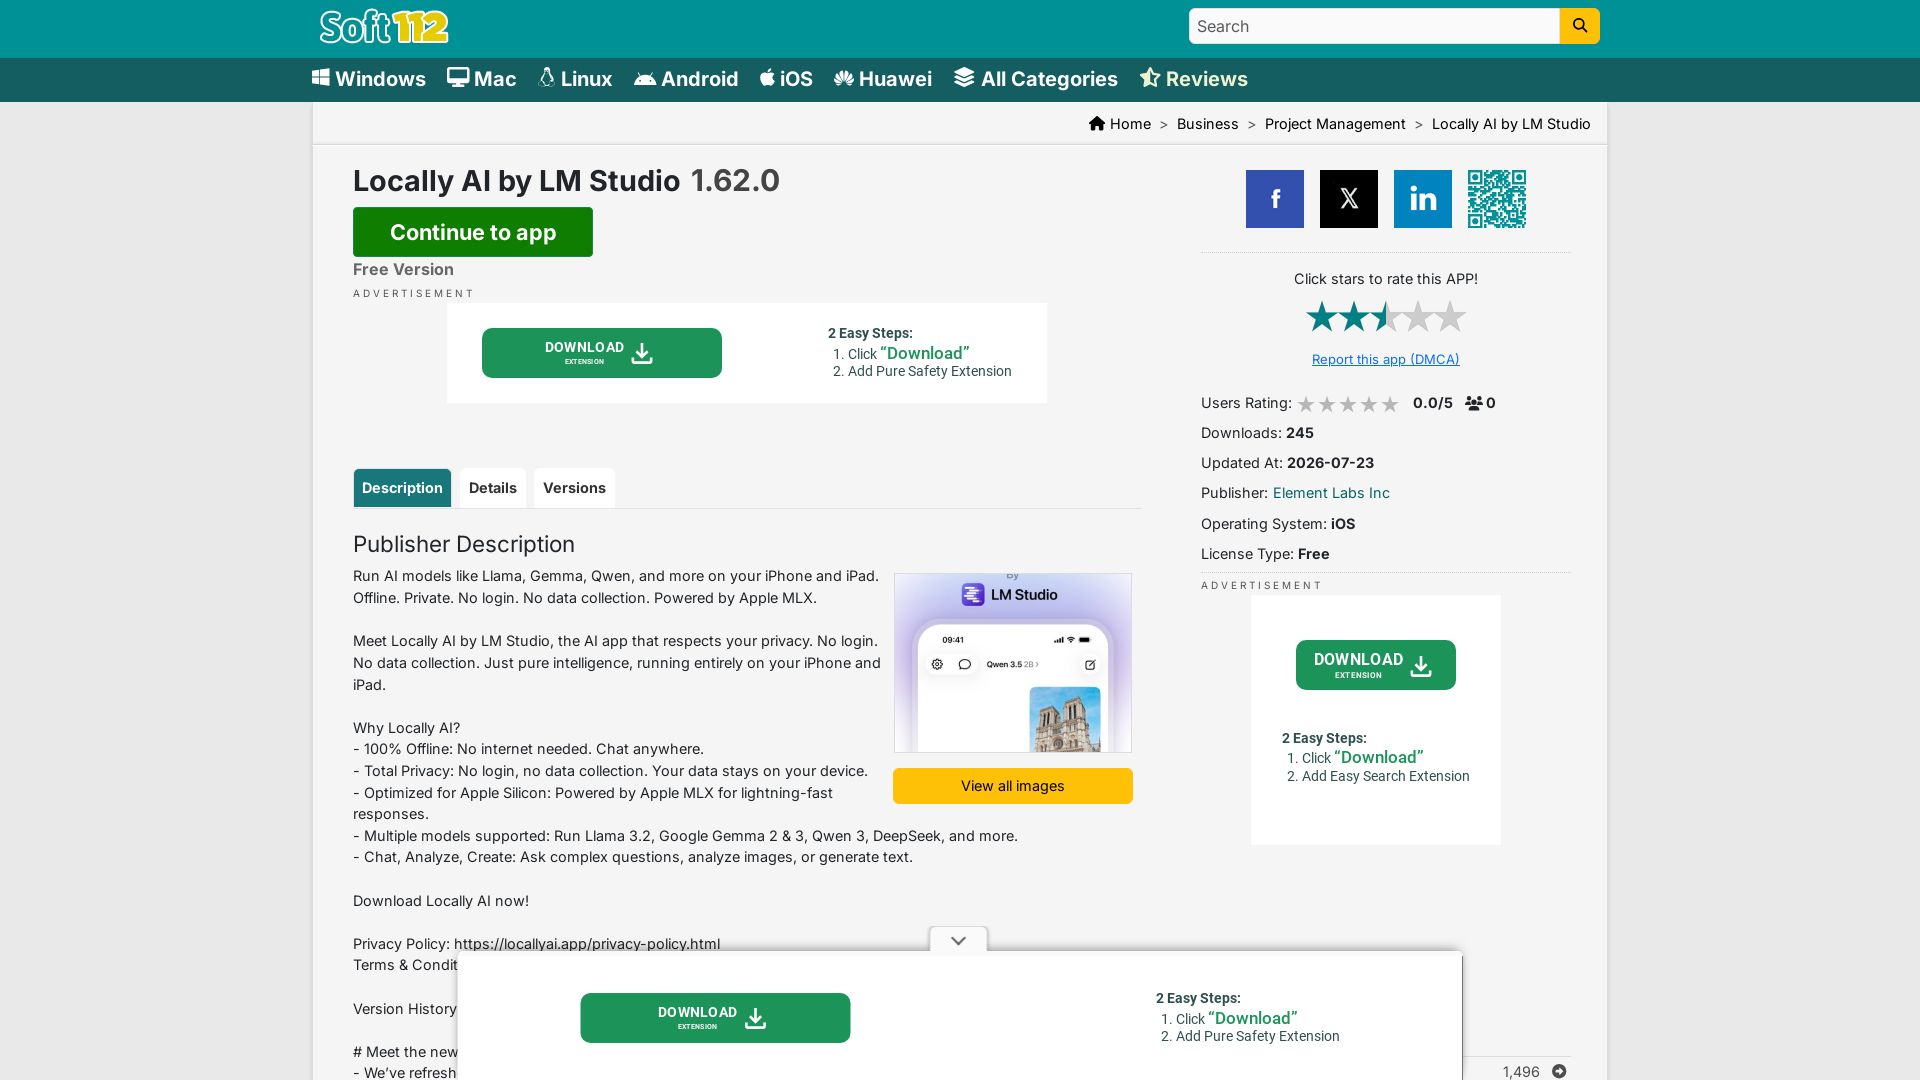
Task: Open the Android category
Action: tap(686, 79)
